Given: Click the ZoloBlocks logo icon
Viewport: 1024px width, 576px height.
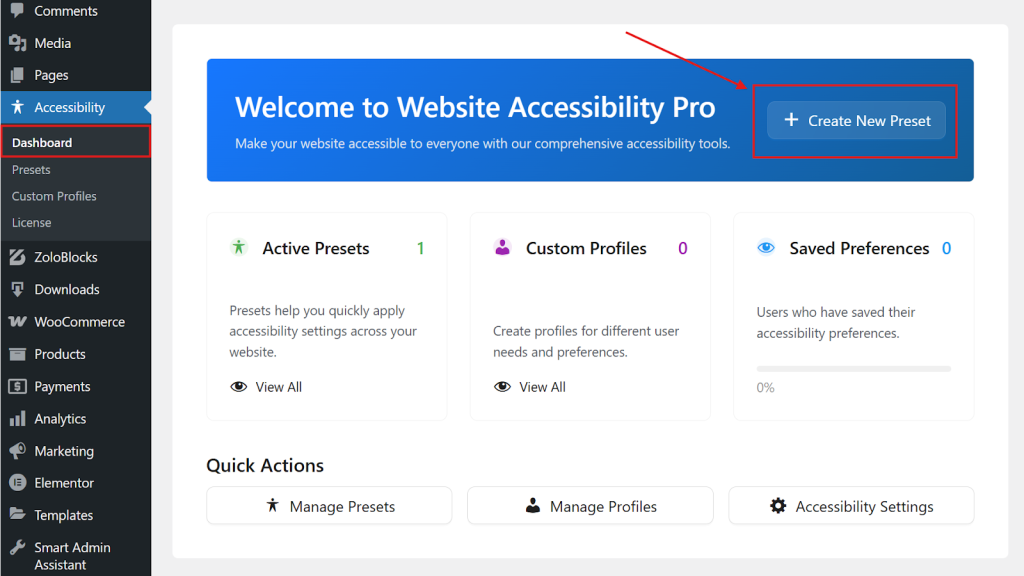Looking at the screenshot, I should (17, 257).
